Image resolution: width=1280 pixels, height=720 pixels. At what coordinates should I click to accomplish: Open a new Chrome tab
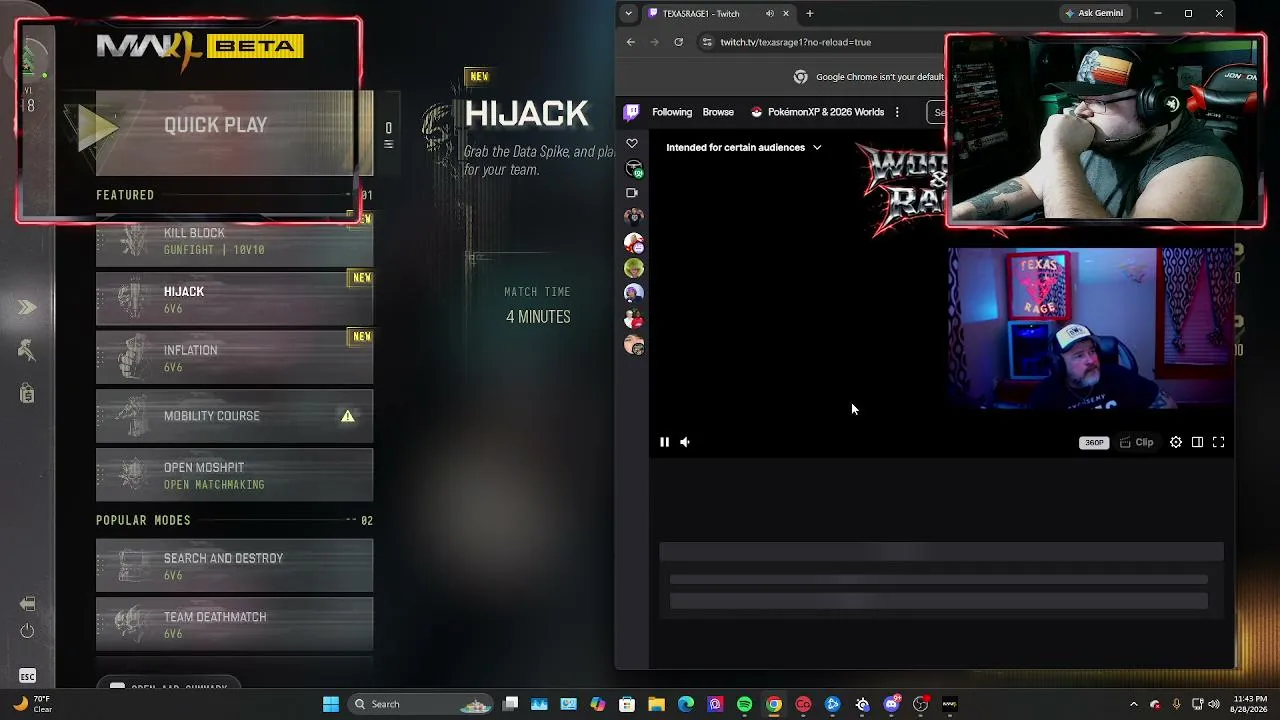810,13
